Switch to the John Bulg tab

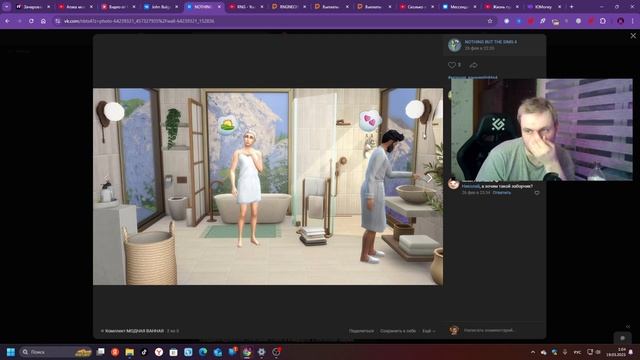pos(161,7)
